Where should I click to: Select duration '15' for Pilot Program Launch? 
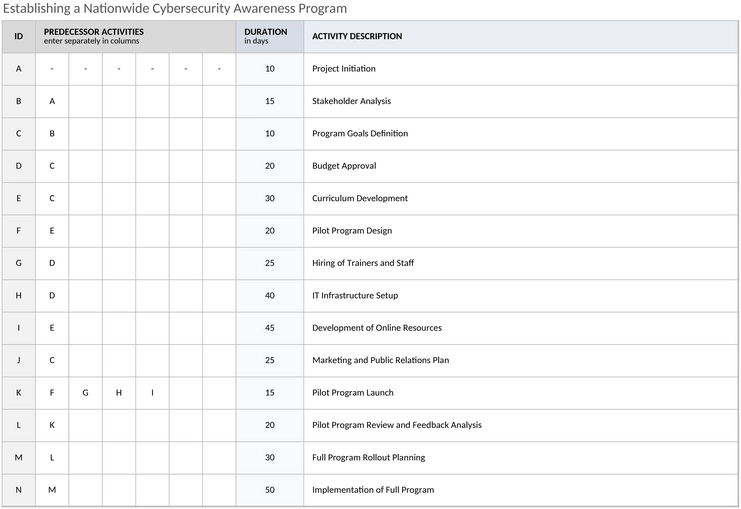[270, 393]
